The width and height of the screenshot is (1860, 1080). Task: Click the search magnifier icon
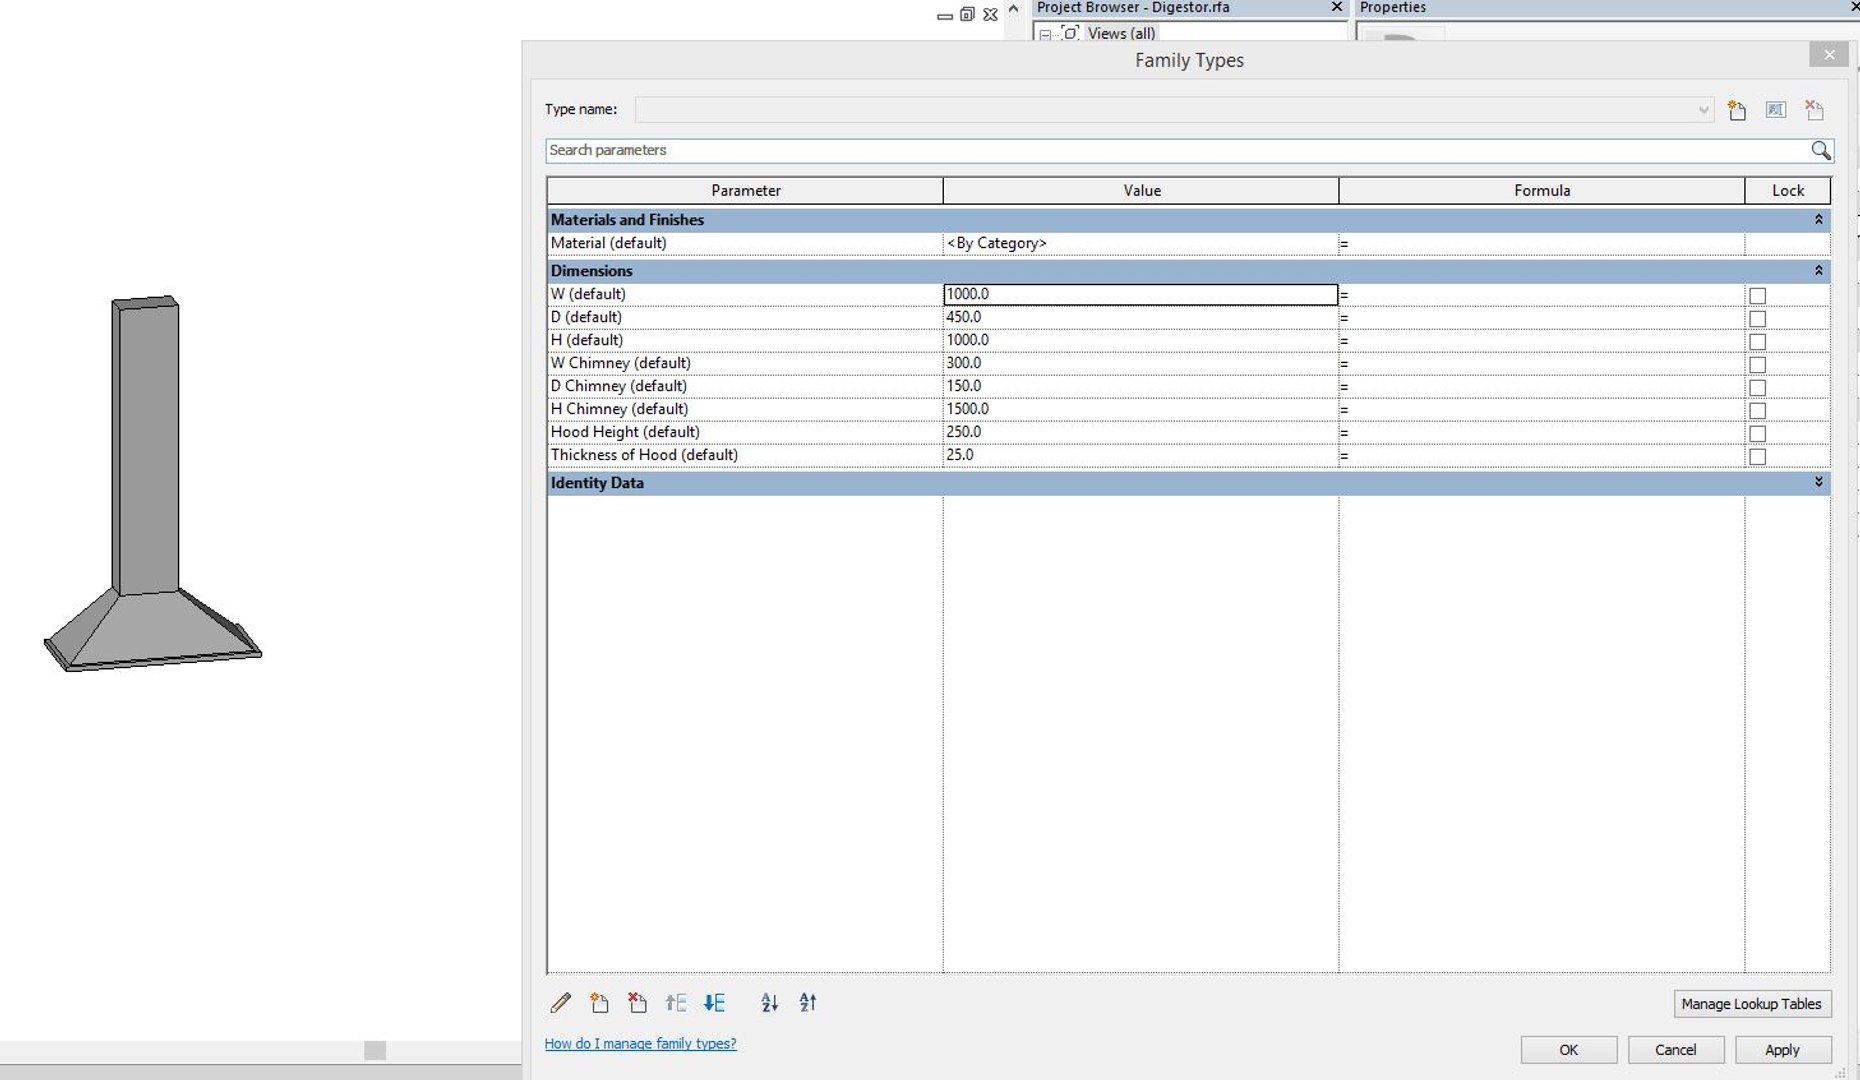(x=1820, y=150)
